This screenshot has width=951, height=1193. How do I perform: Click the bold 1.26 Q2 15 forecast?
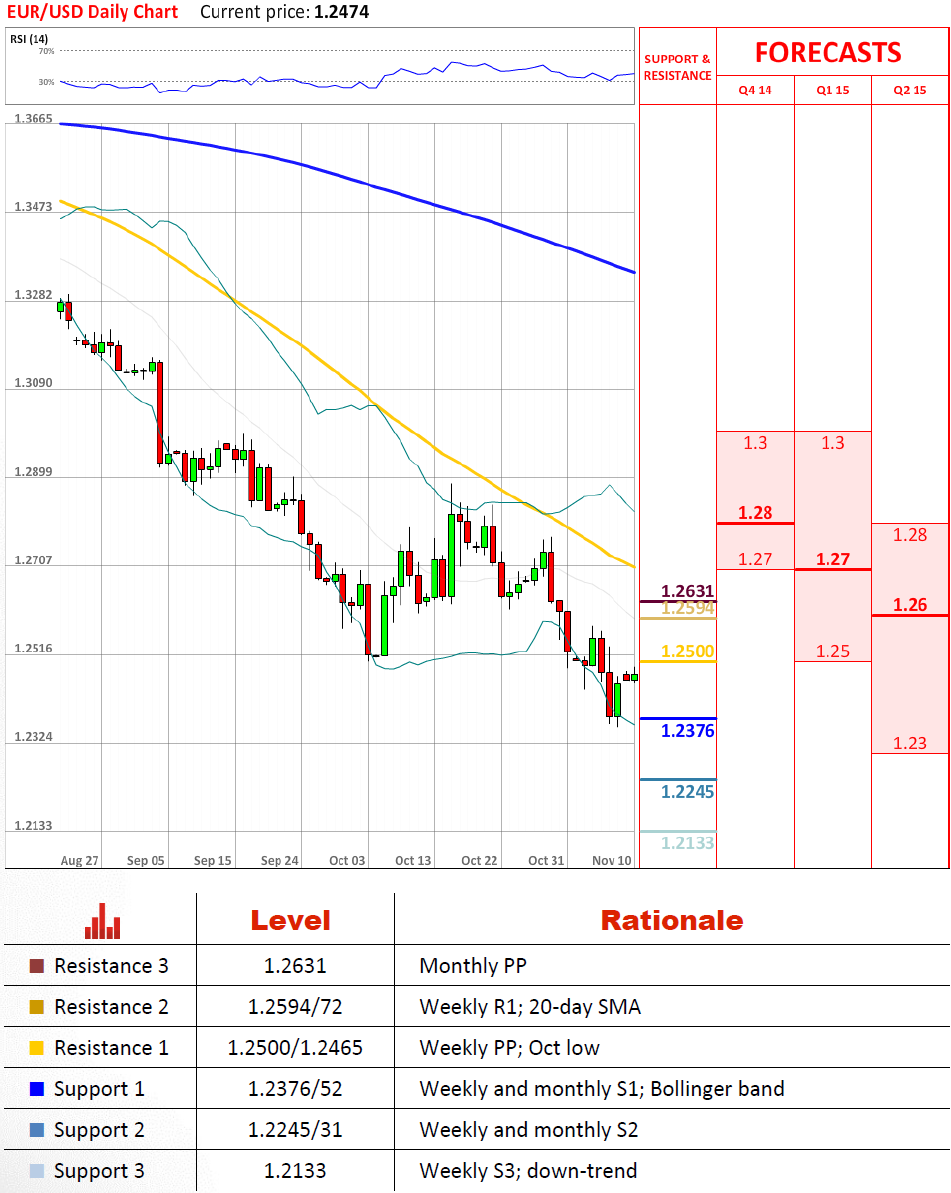(910, 605)
